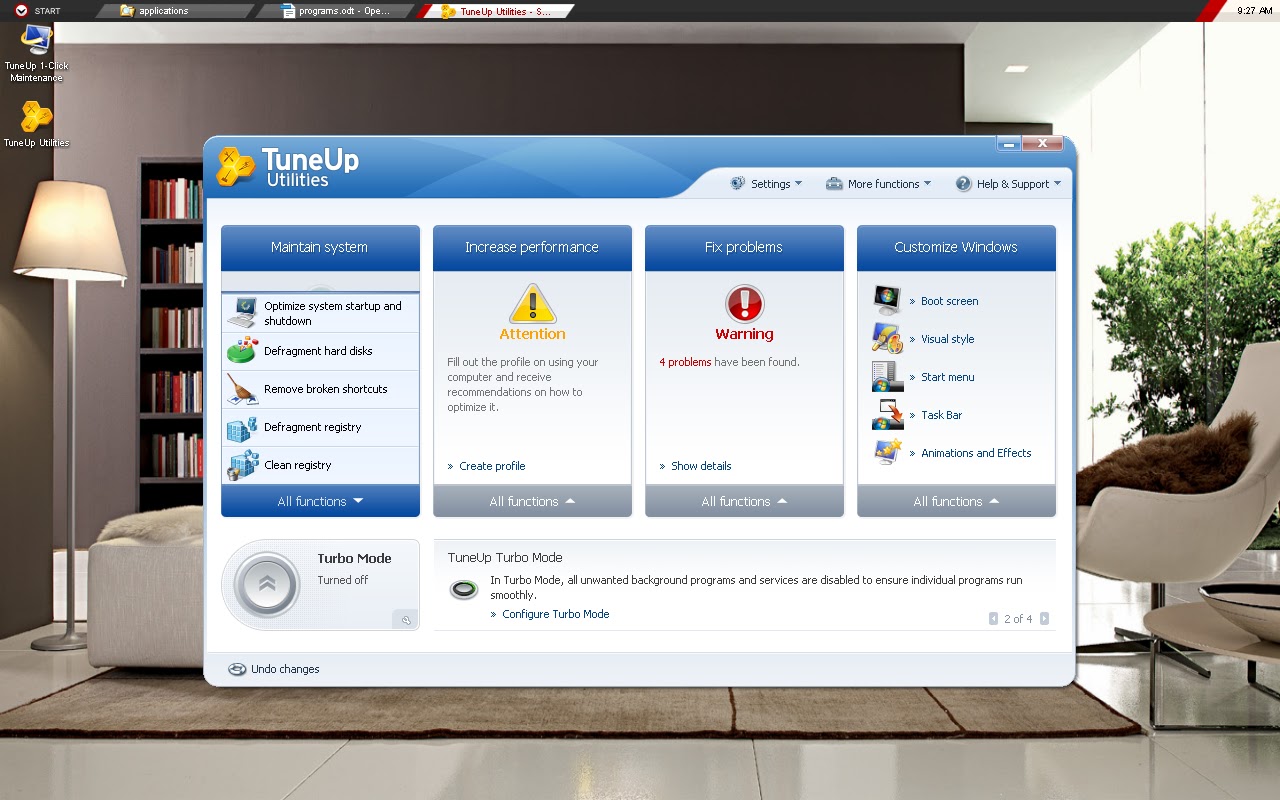Click the Help & Support question icon

(963, 184)
